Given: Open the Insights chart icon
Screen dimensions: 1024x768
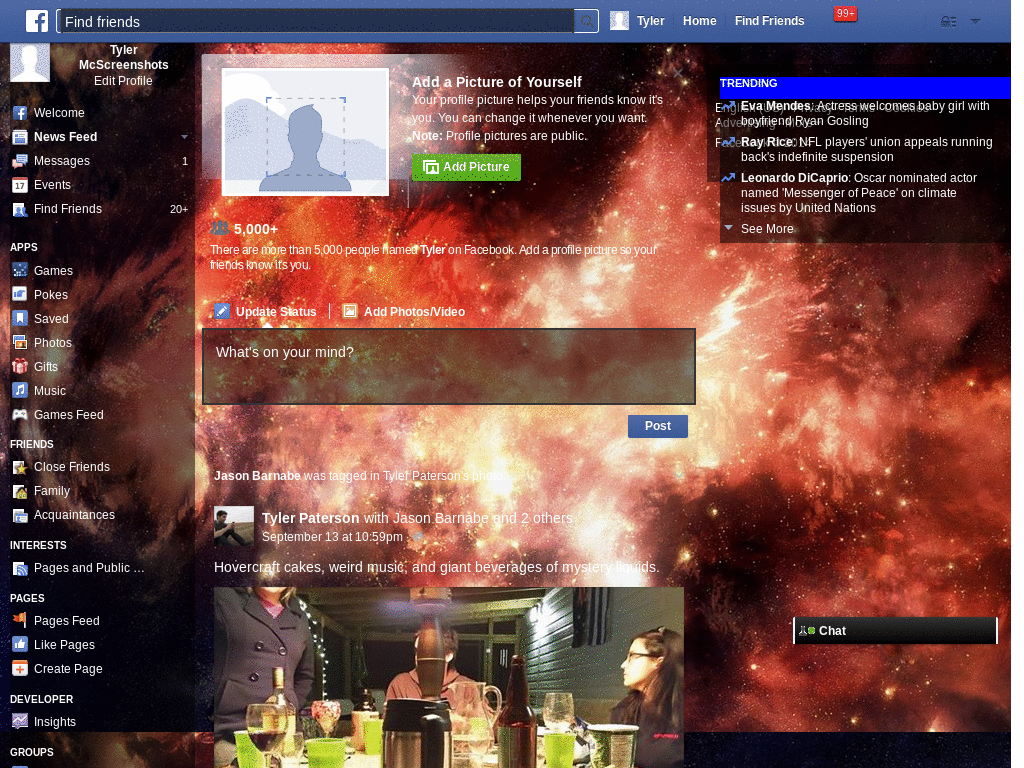Looking at the screenshot, I should point(20,721).
